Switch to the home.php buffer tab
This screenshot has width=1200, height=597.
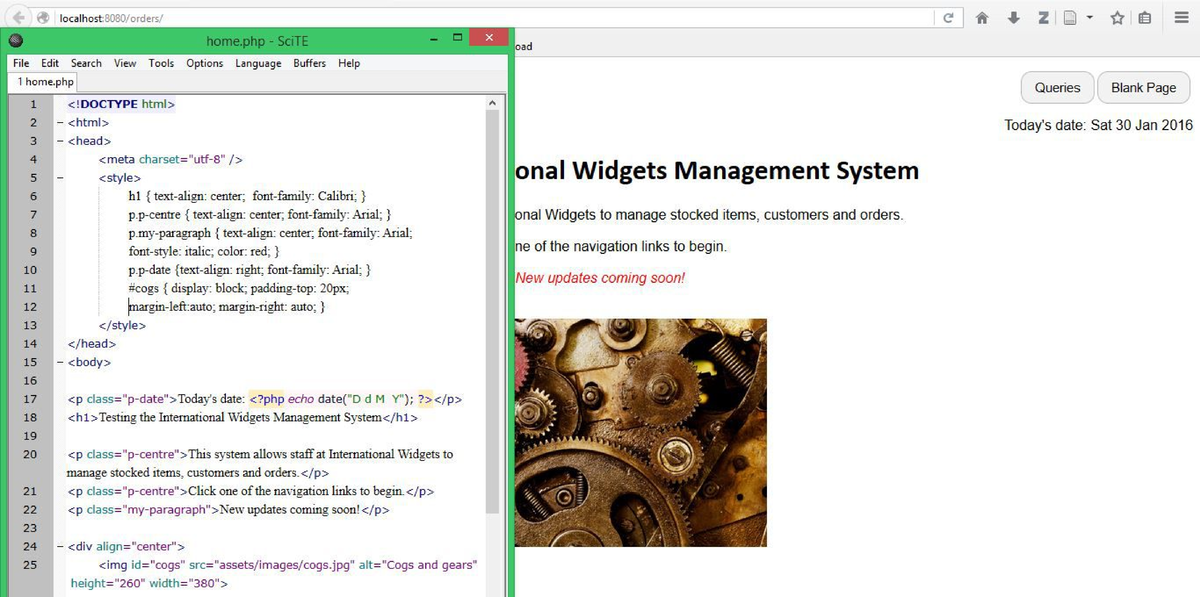tap(45, 82)
